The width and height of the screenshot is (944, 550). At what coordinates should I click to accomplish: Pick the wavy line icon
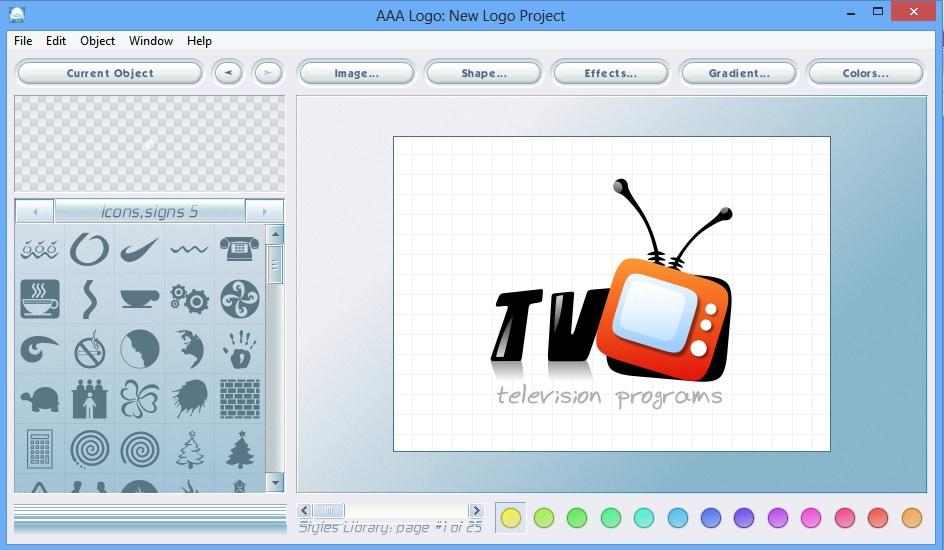[x=189, y=249]
